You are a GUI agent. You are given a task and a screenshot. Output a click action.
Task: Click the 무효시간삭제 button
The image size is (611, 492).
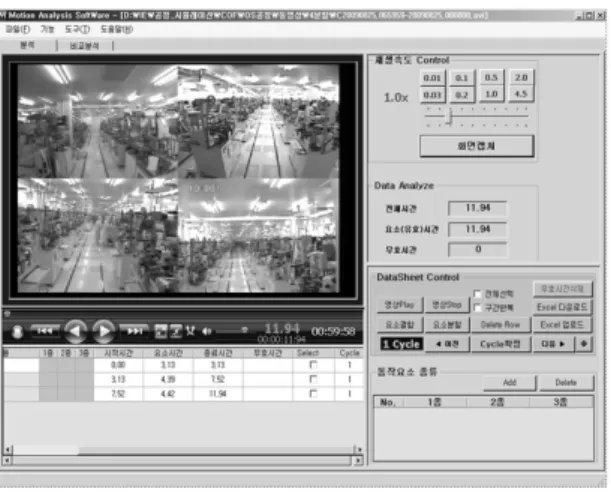click(x=562, y=289)
